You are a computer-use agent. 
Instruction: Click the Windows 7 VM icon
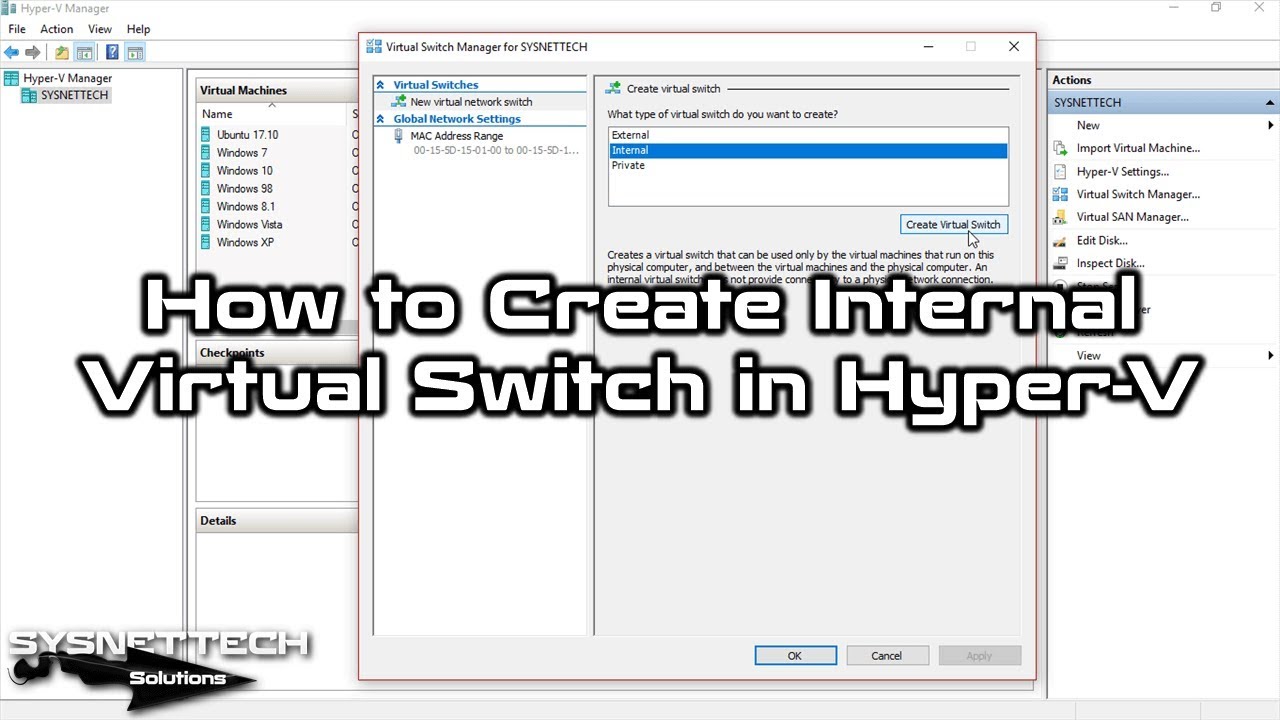click(x=207, y=153)
